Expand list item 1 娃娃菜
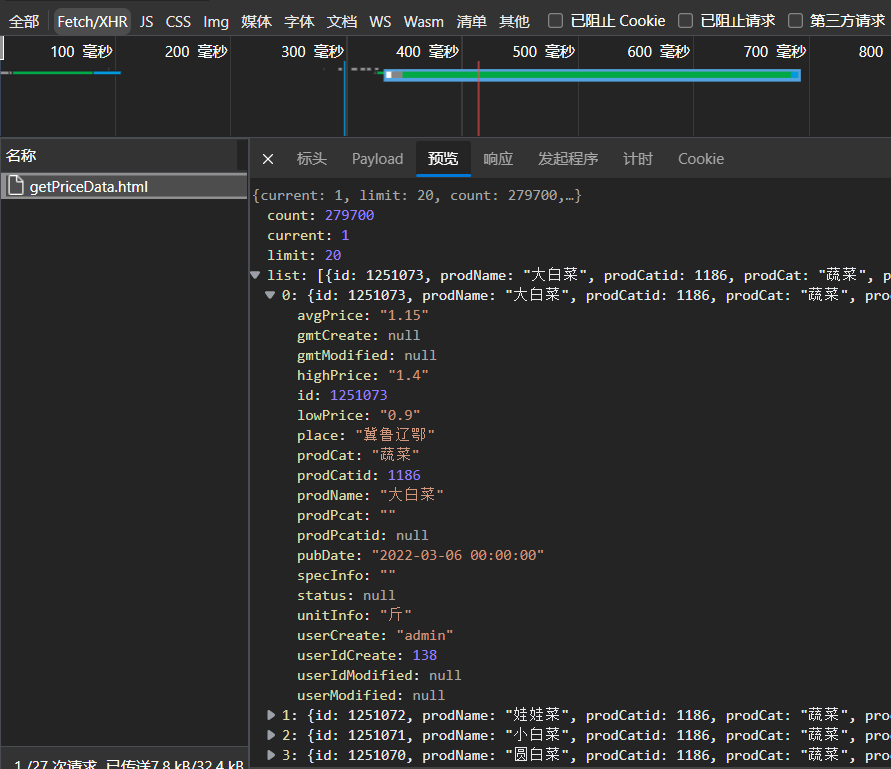Screen dimensions: 891x769 tap(271, 715)
